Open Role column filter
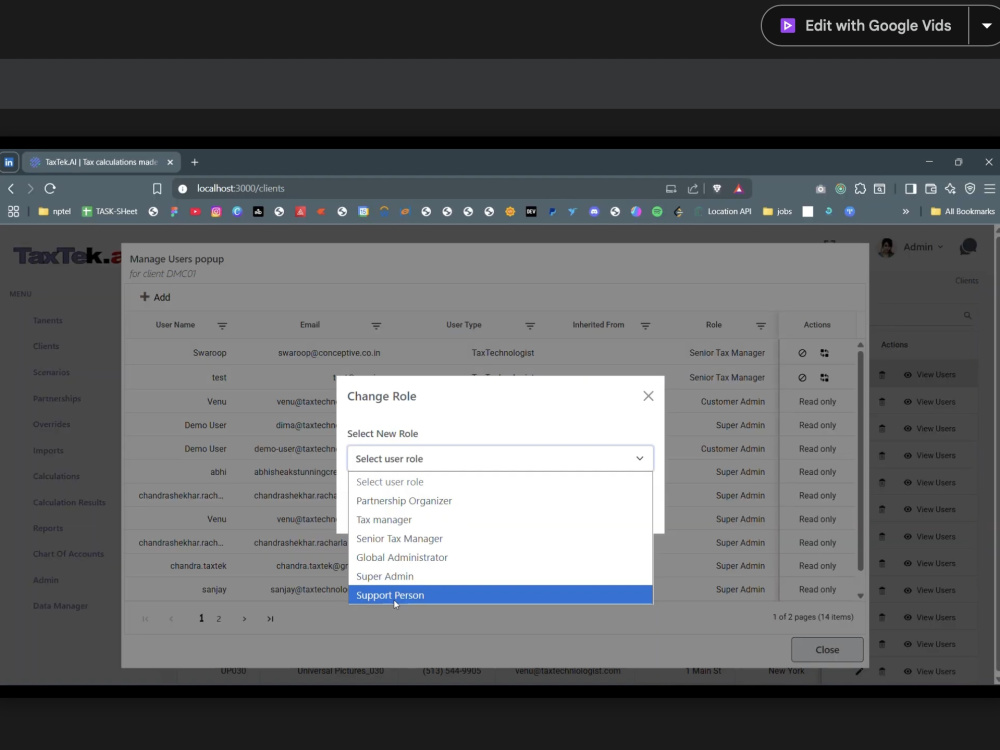1000x750 pixels. 761,326
